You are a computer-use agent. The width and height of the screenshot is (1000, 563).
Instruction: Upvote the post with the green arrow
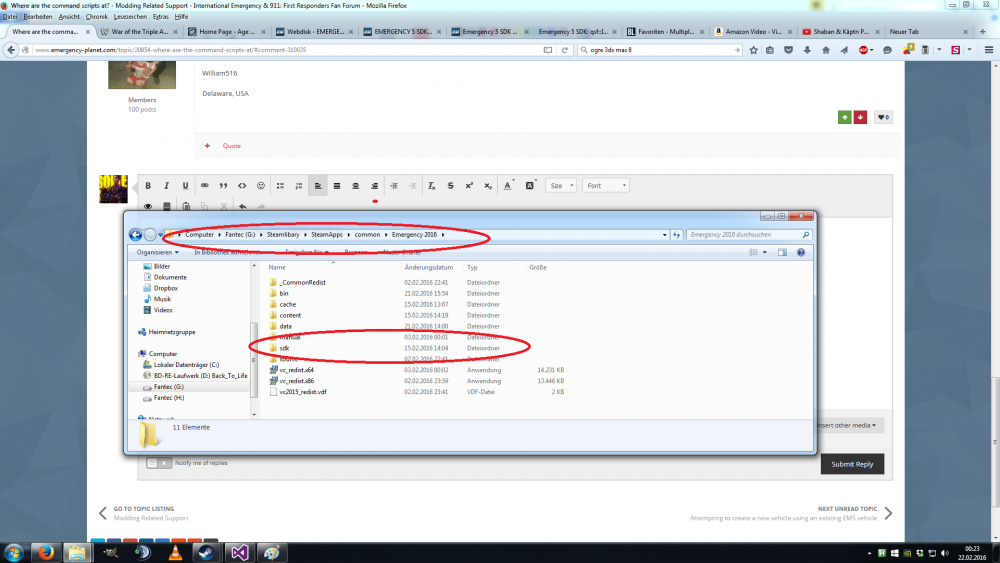[844, 117]
